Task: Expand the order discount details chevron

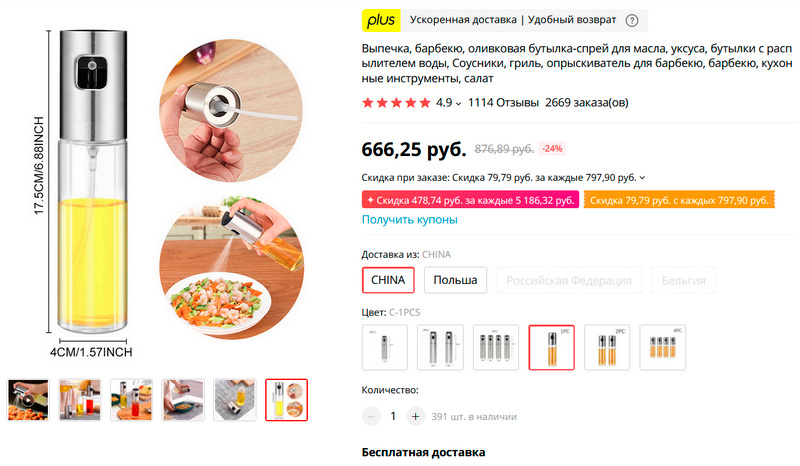Action: 643,178
